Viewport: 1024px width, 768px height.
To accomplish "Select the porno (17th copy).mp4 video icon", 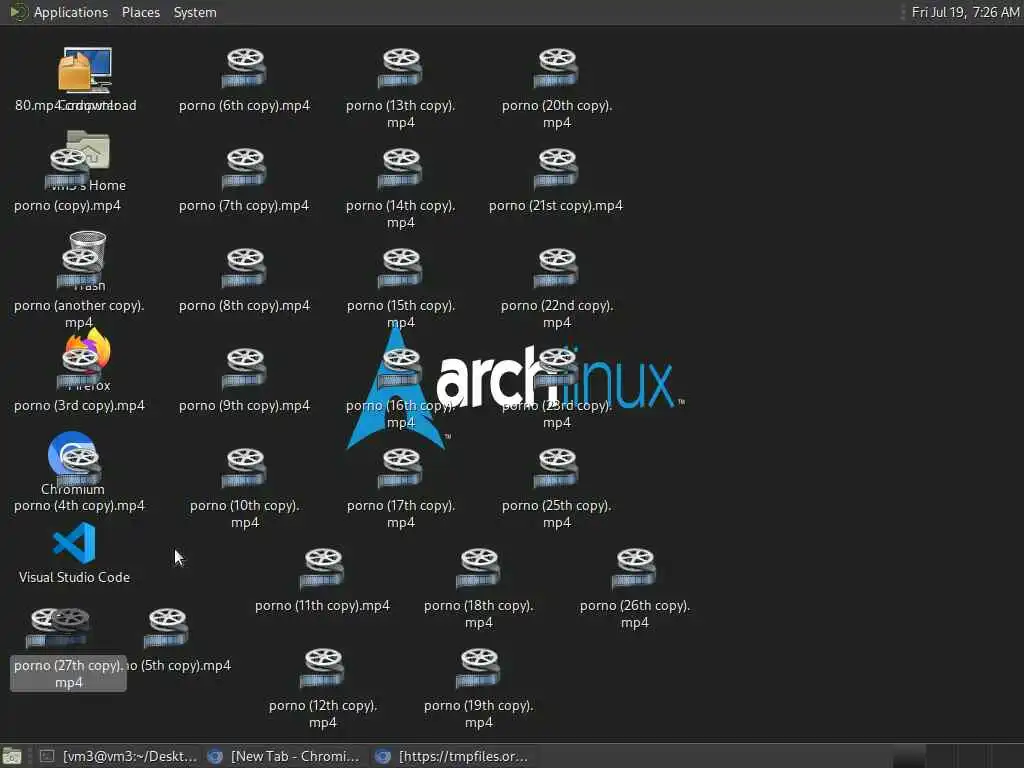I will point(400,468).
